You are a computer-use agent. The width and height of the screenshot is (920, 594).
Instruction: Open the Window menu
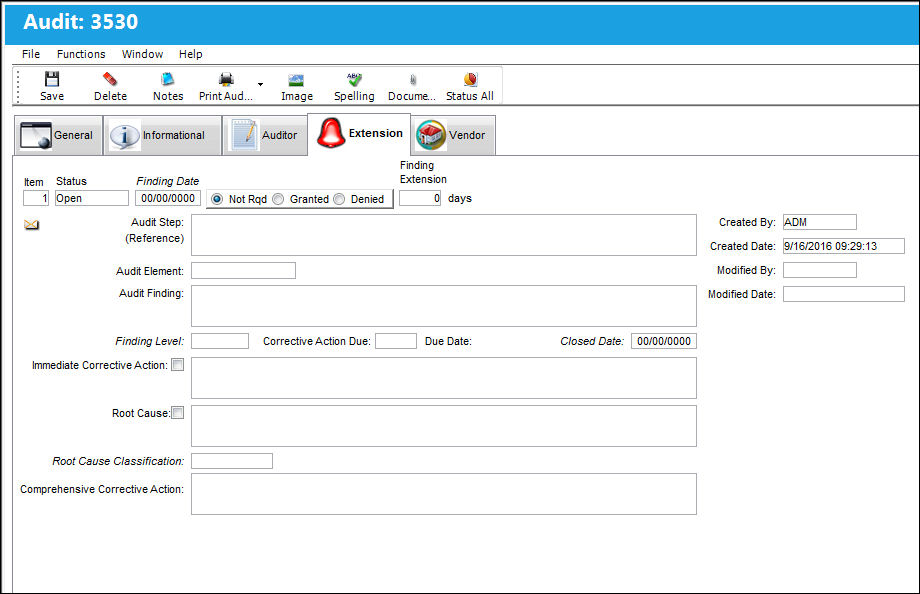[143, 54]
